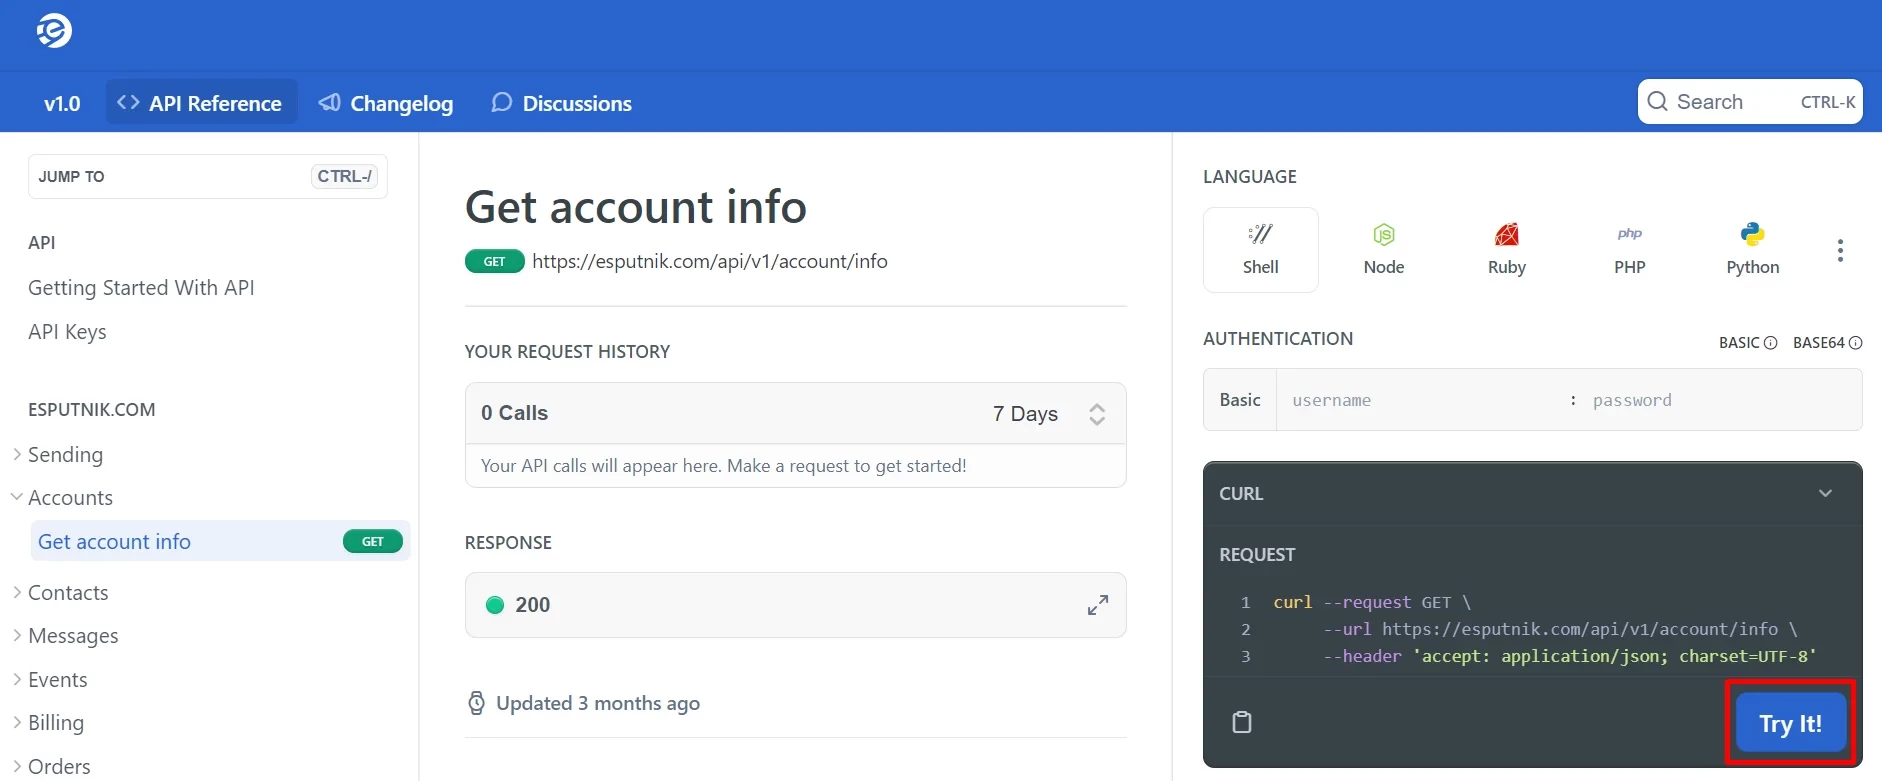
Task: Open more languages three-dot menu
Action: [1840, 250]
